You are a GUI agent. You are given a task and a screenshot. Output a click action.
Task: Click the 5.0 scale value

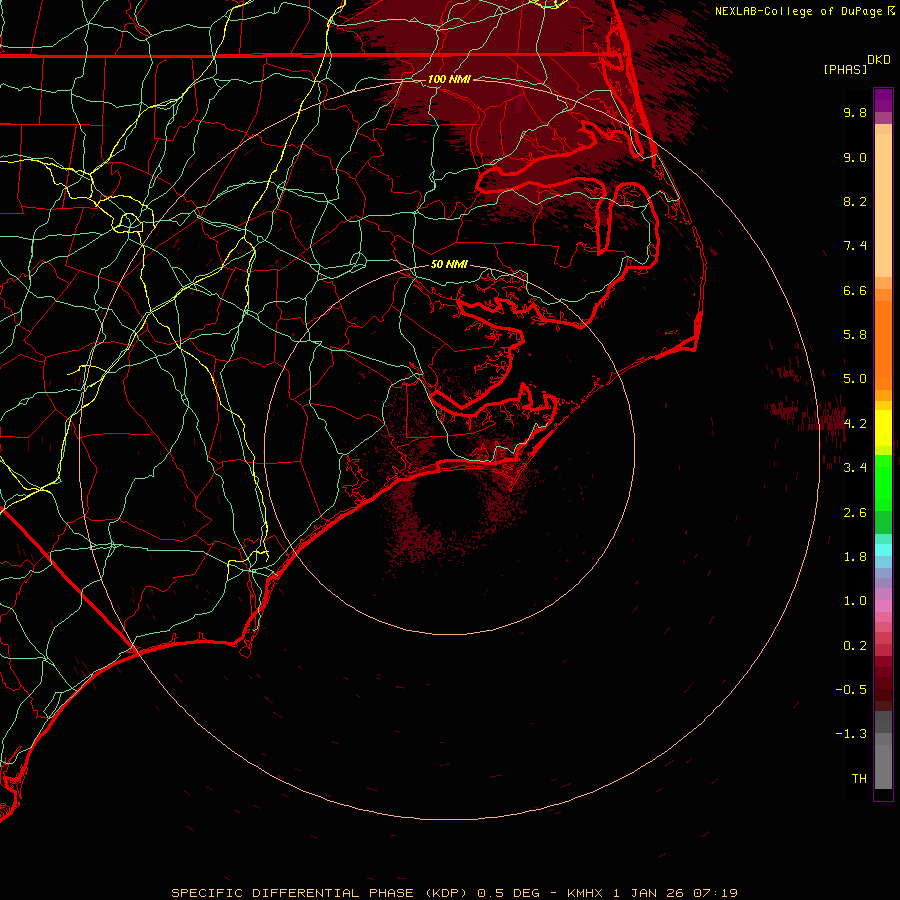click(855, 379)
